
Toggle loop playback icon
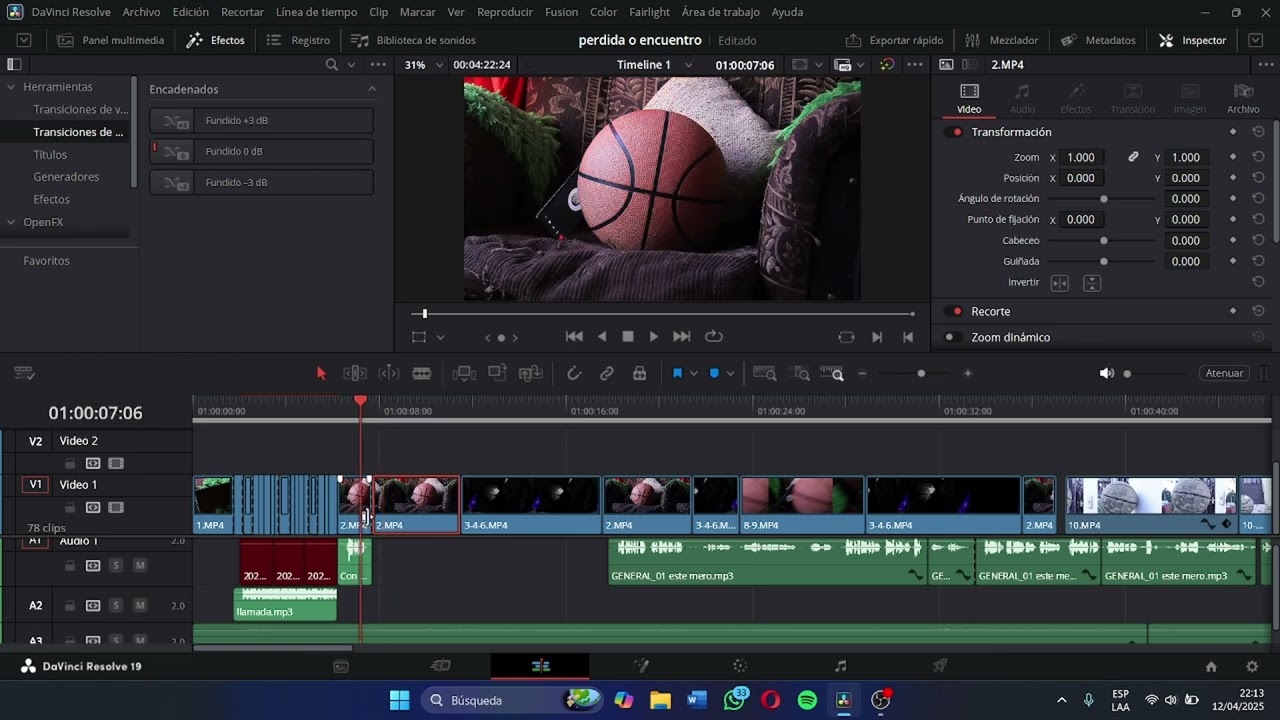[x=714, y=337]
